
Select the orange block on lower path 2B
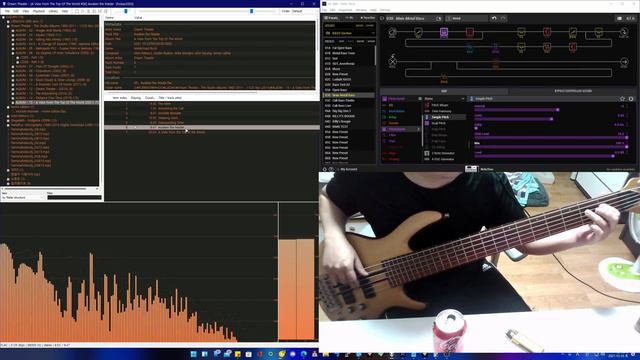coord(444,78)
